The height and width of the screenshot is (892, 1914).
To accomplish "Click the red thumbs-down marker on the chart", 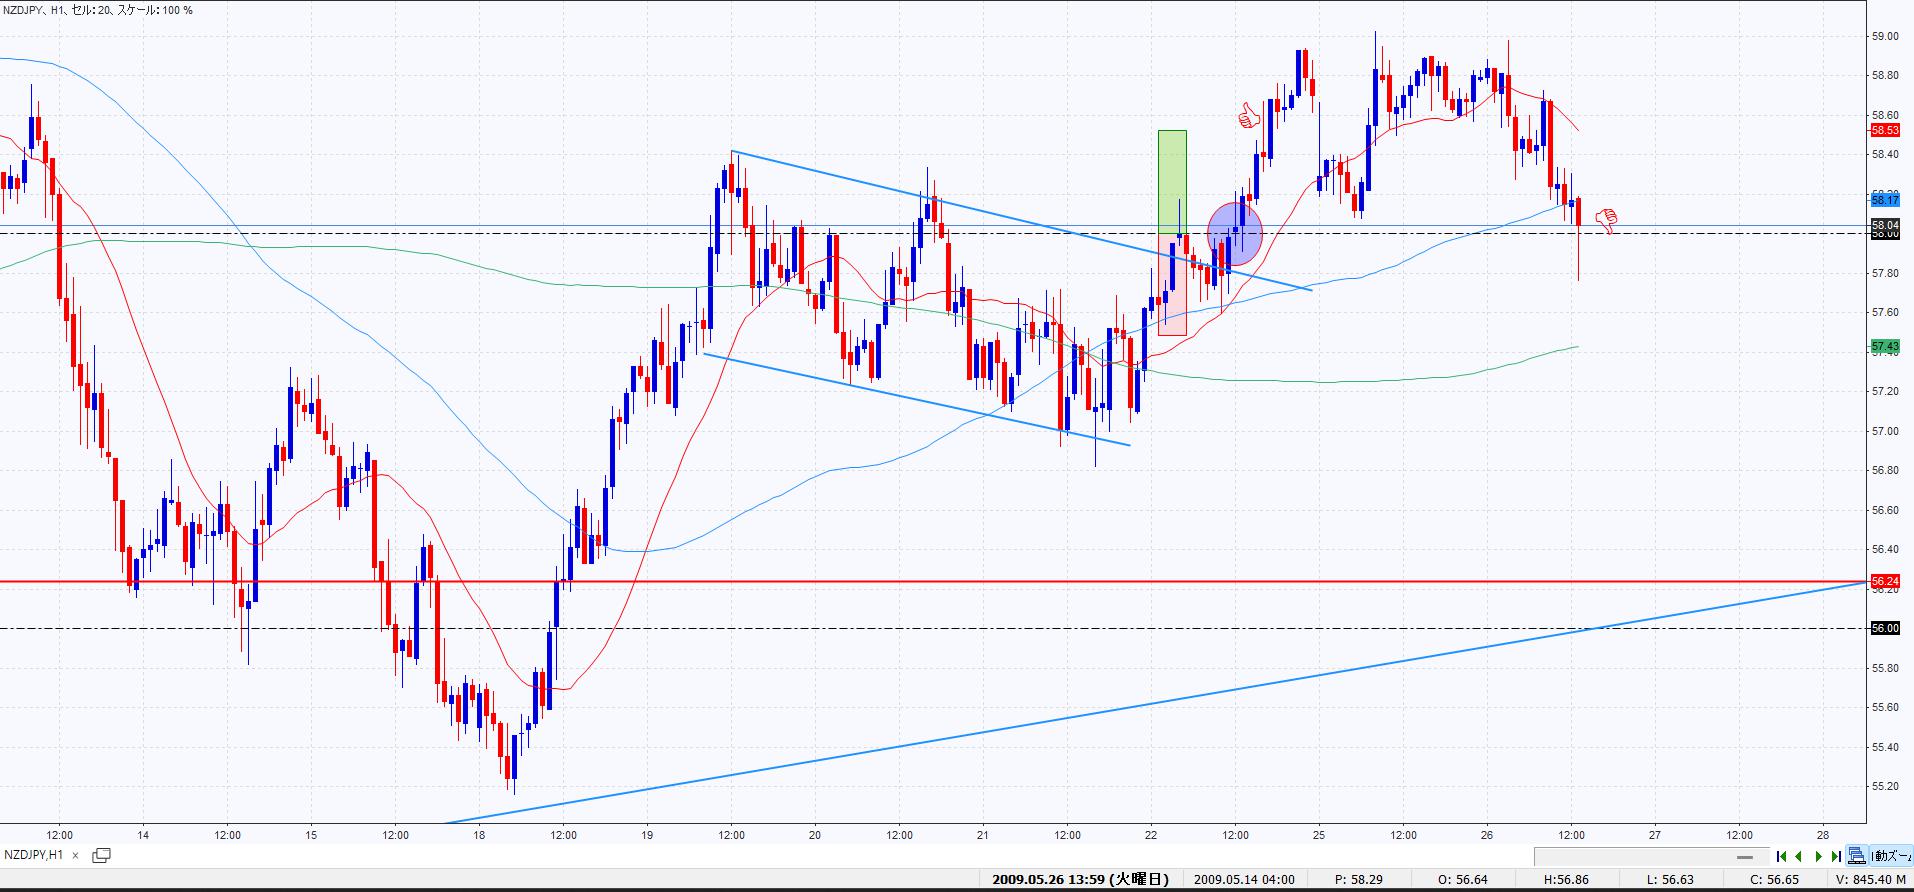I will click(x=1607, y=220).
